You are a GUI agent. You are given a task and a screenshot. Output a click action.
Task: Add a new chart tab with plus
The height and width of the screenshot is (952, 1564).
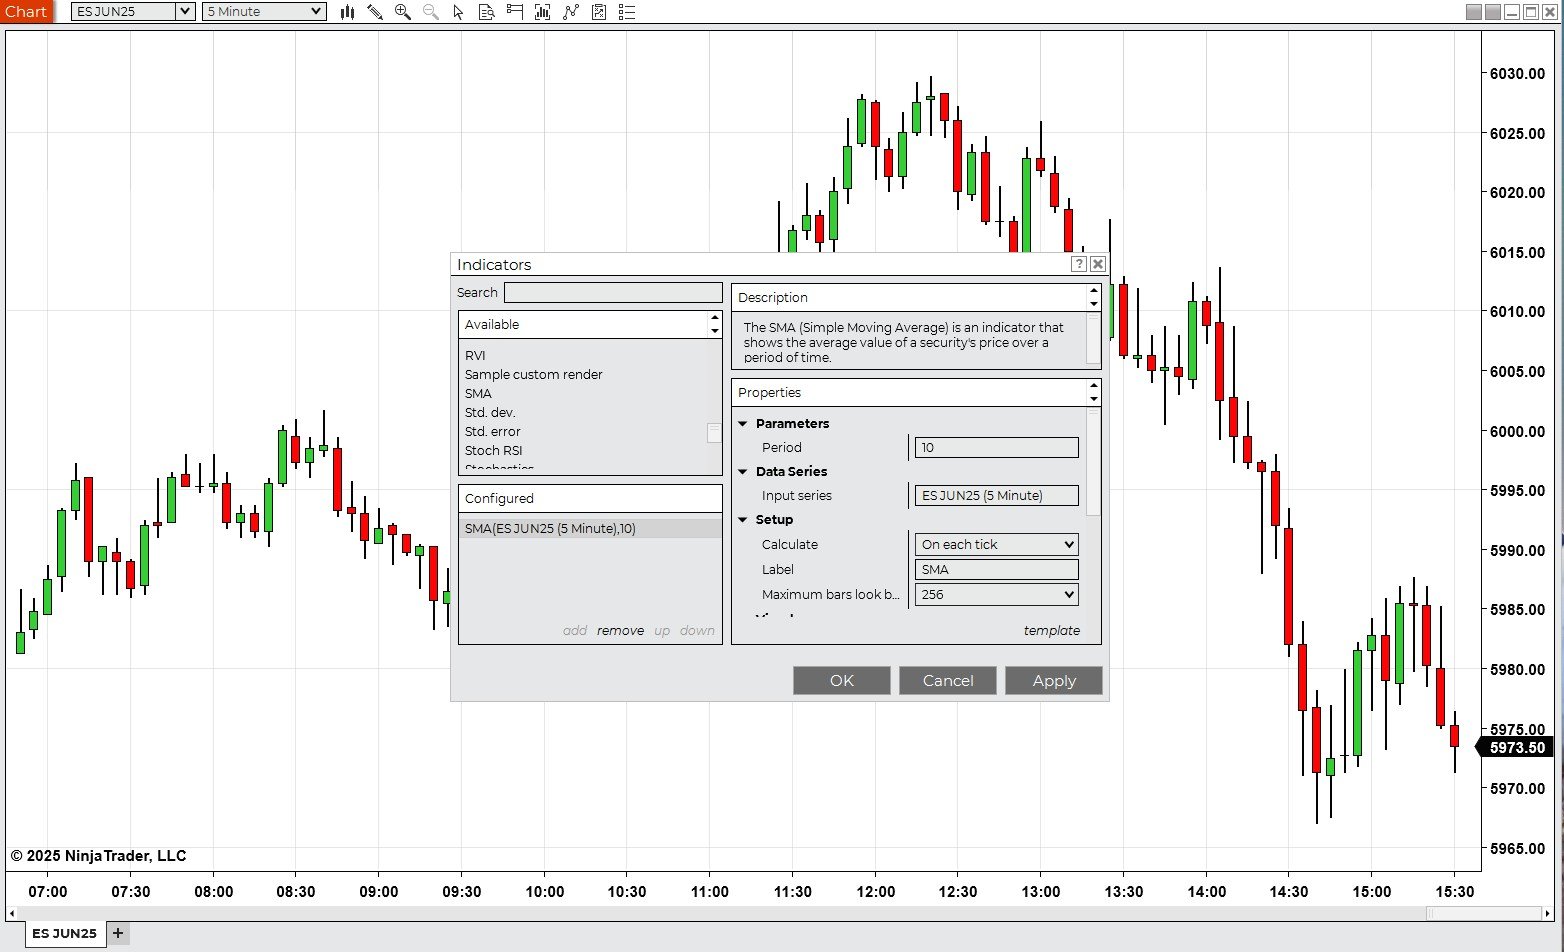point(118,933)
